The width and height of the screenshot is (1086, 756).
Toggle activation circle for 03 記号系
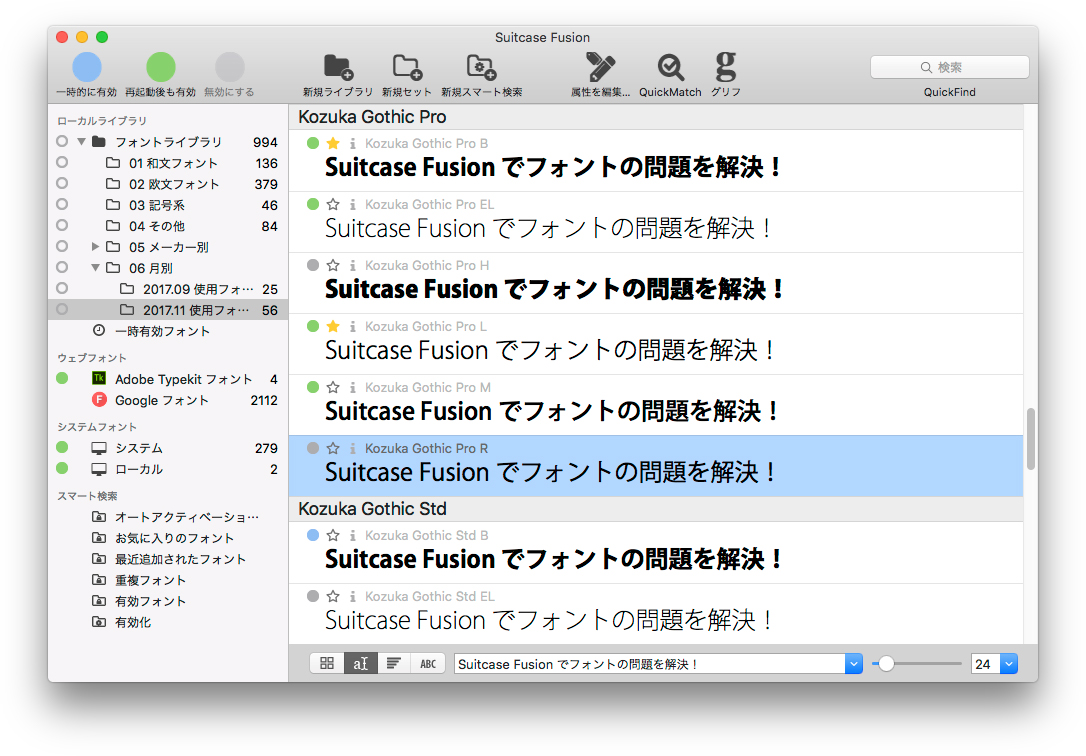[x=62, y=204]
